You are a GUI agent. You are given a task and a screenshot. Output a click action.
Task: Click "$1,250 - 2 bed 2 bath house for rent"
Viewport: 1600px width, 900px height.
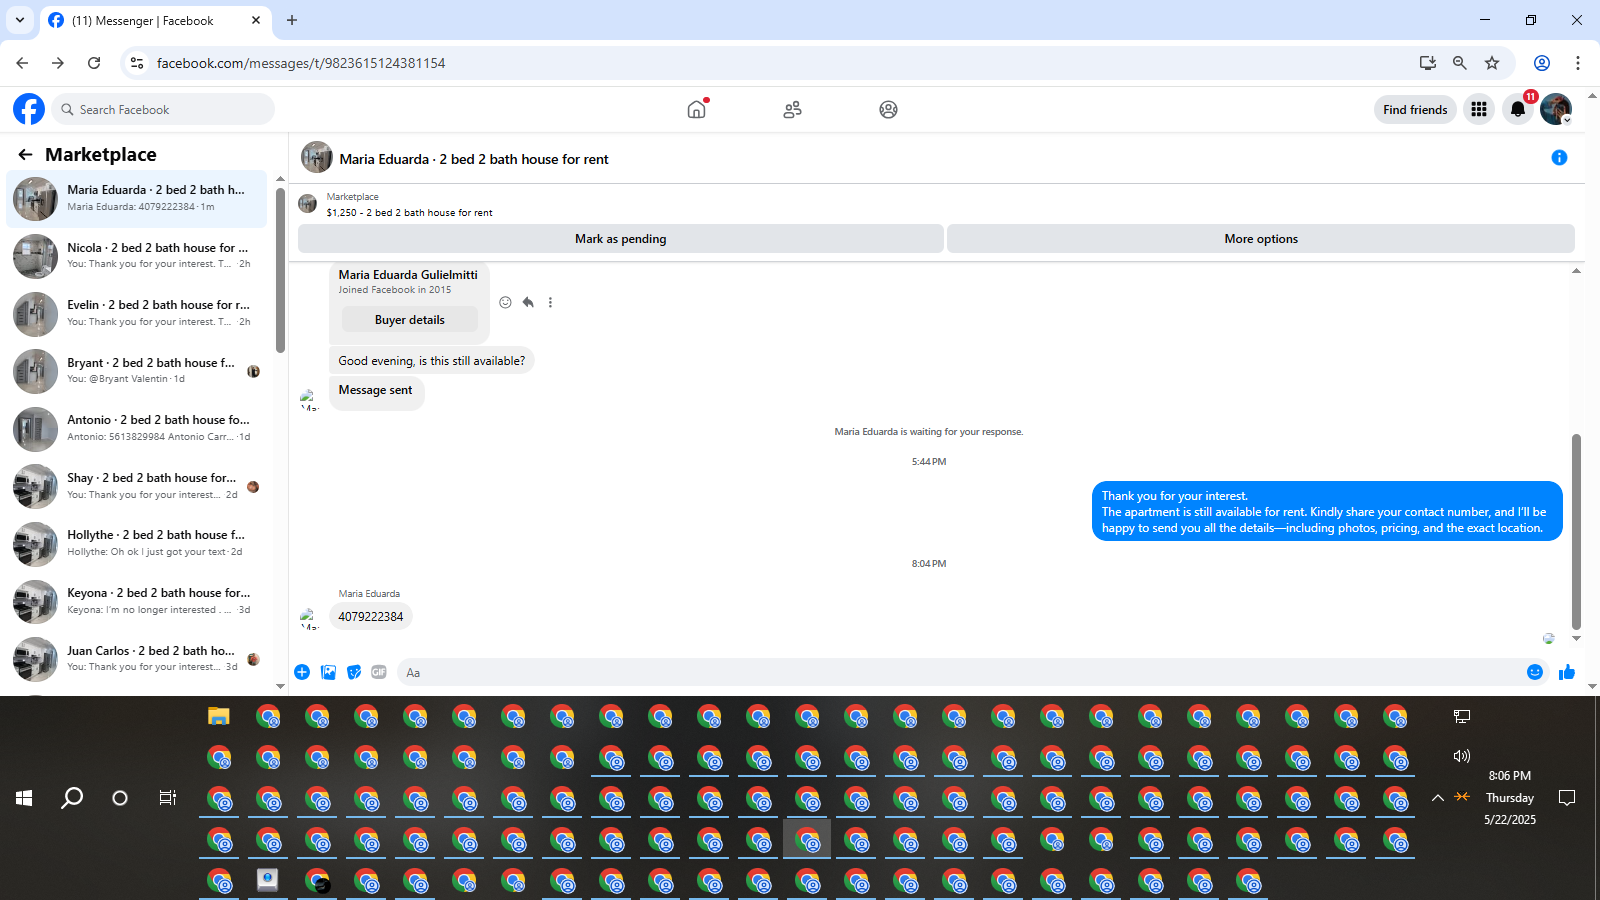point(410,213)
